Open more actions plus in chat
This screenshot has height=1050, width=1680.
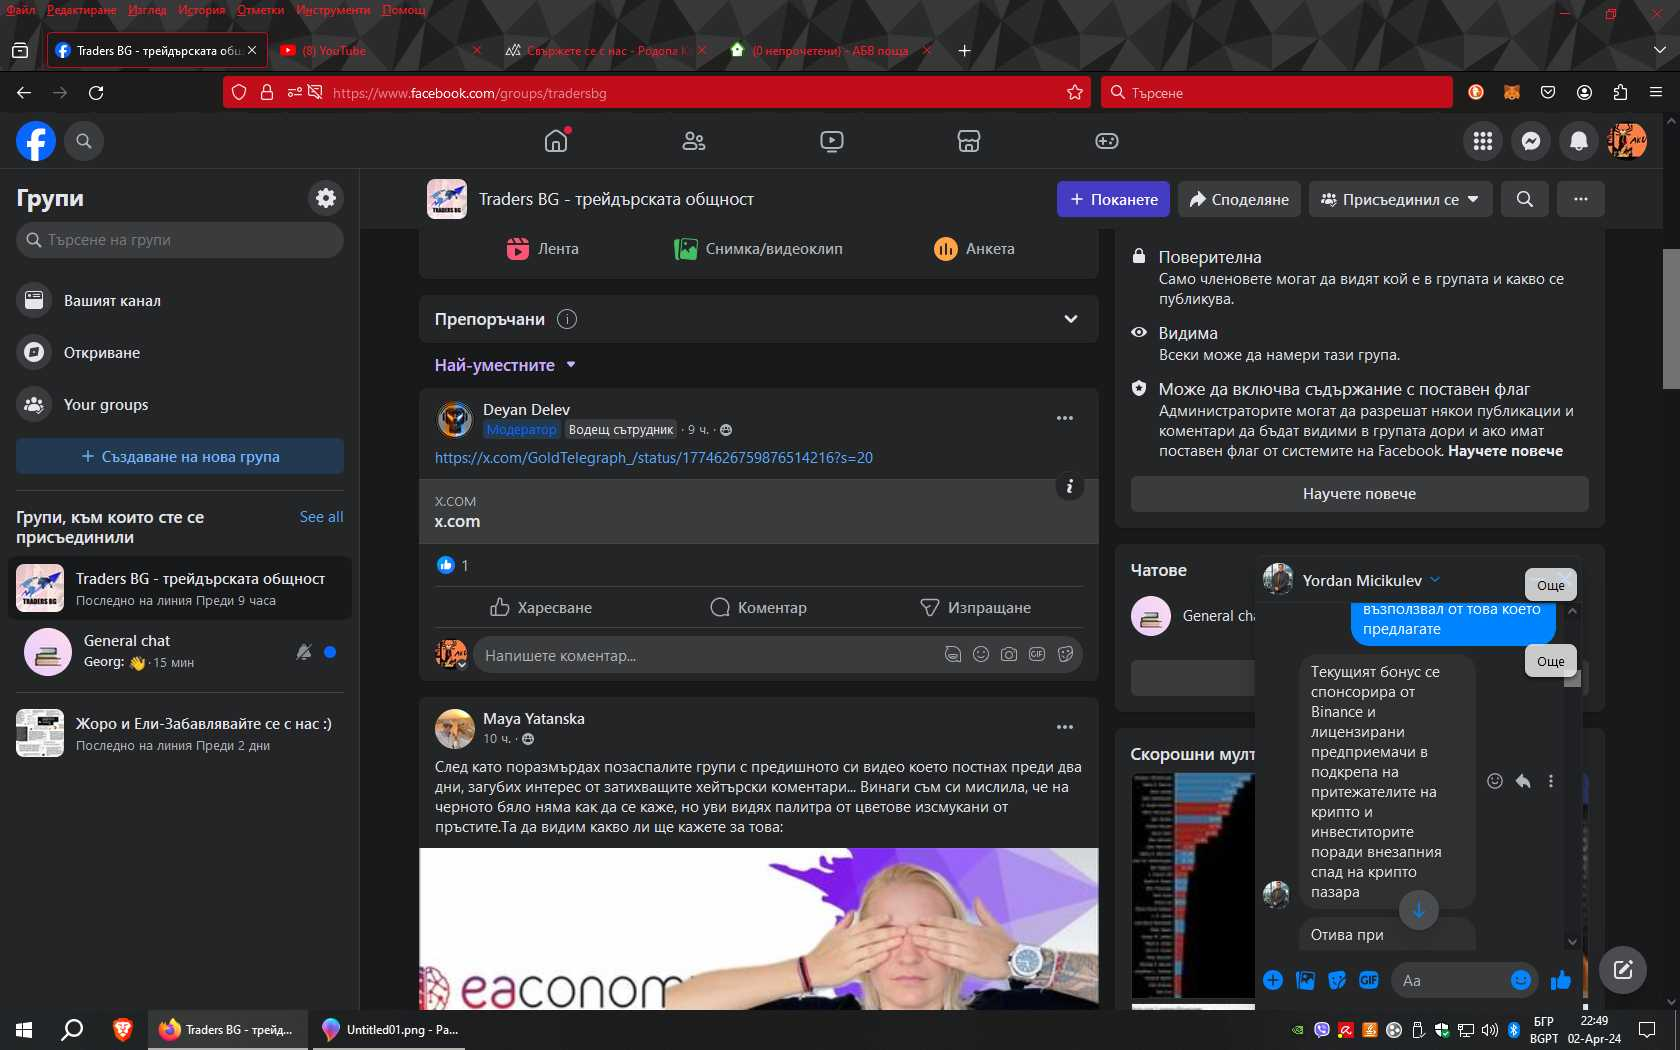[x=1273, y=980]
